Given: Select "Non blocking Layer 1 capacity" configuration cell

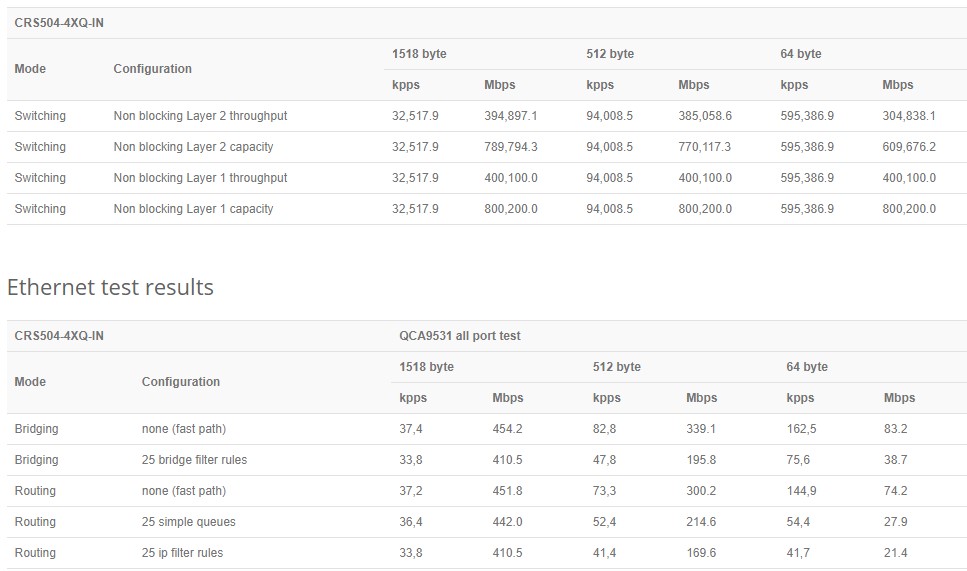Looking at the screenshot, I should tap(193, 209).
